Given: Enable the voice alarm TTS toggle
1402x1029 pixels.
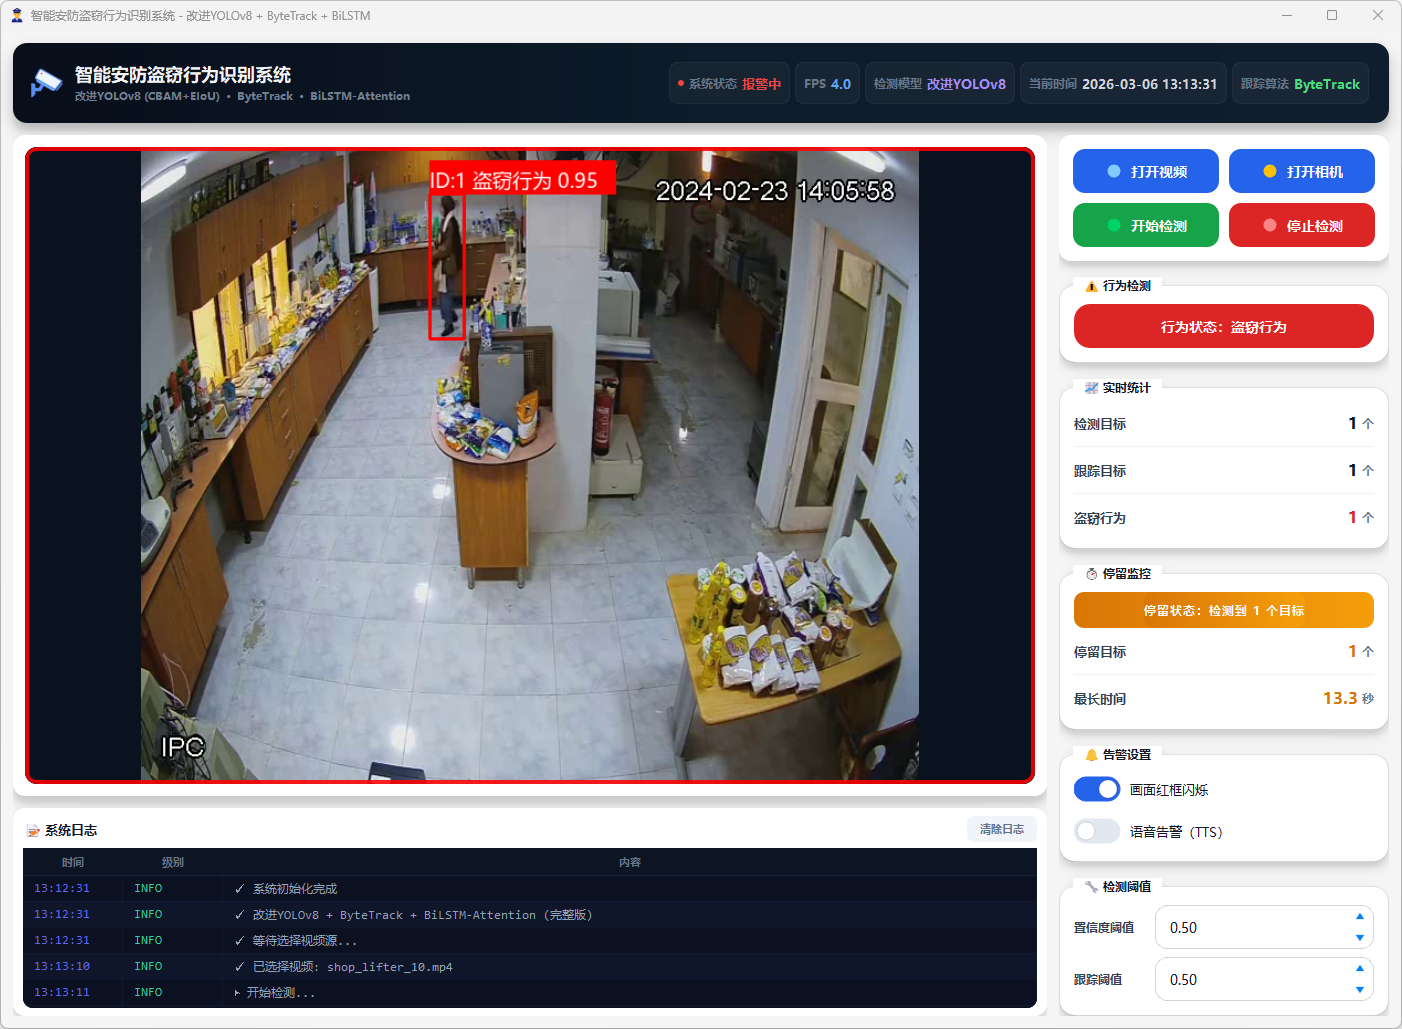Looking at the screenshot, I should 1097,831.
